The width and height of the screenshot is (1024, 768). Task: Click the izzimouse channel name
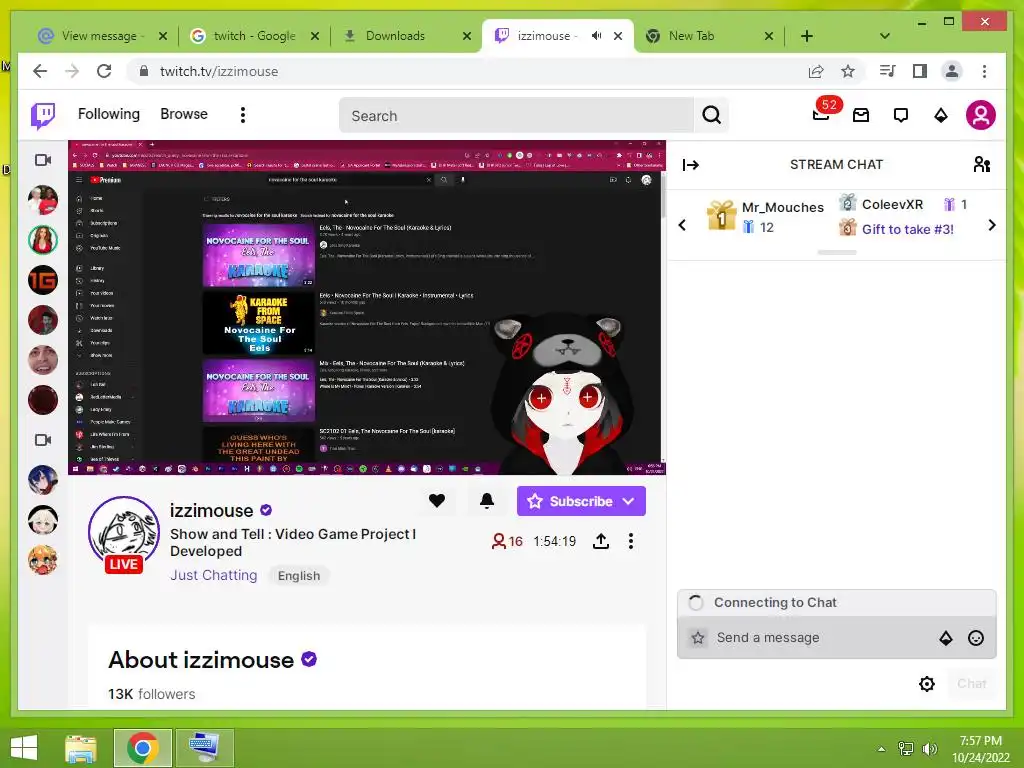pos(211,510)
